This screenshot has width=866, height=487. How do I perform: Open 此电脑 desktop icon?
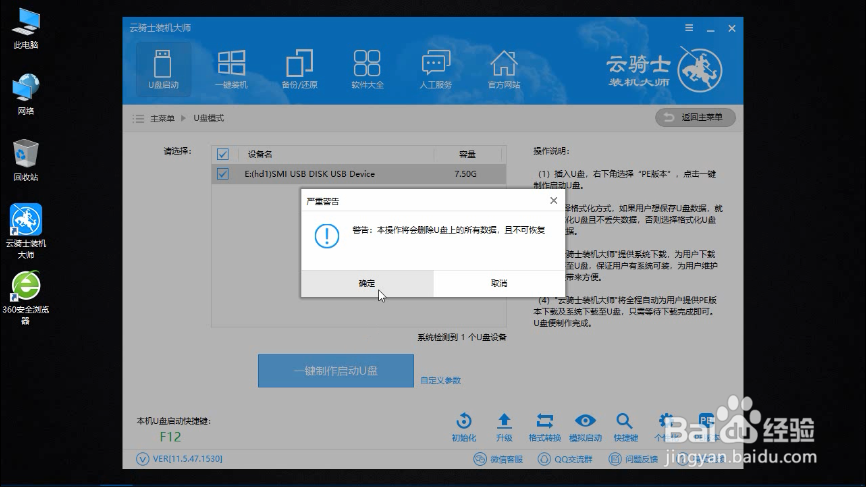click(x=25, y=29)
